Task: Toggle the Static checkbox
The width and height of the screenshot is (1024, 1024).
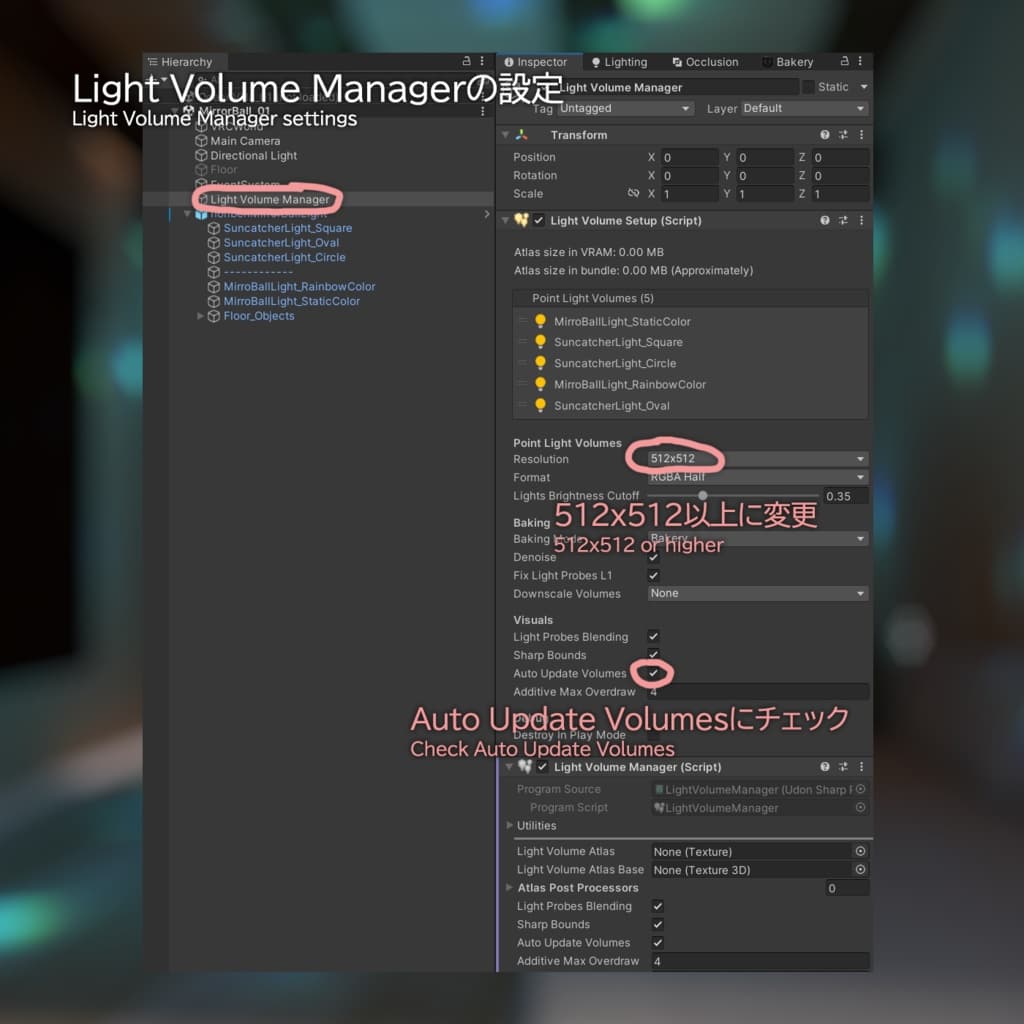Action: (x=808, y=87)
